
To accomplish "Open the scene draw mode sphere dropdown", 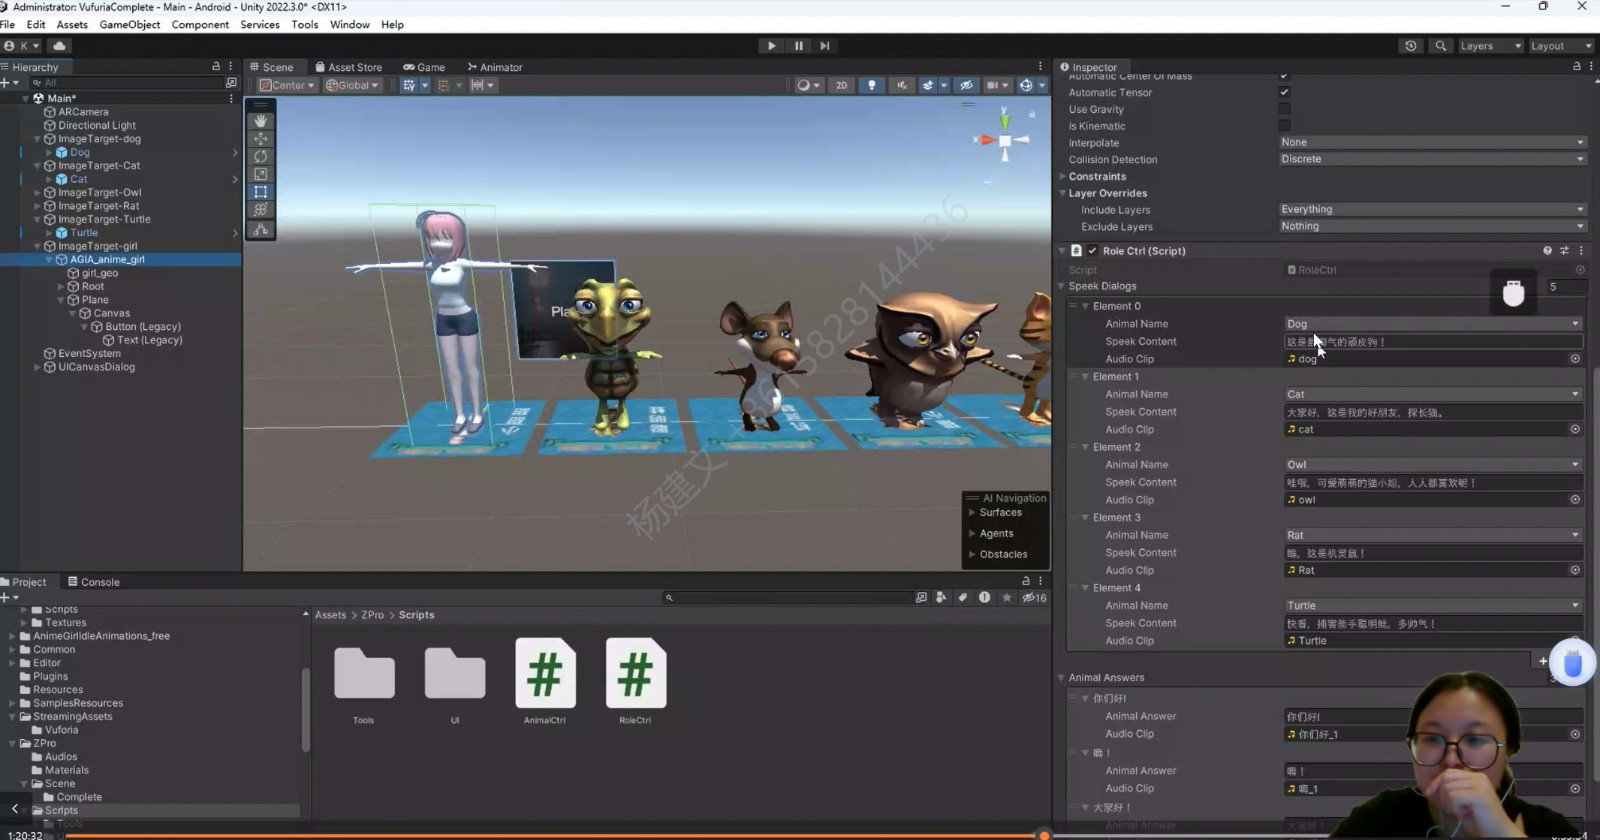I will point(808,85).
